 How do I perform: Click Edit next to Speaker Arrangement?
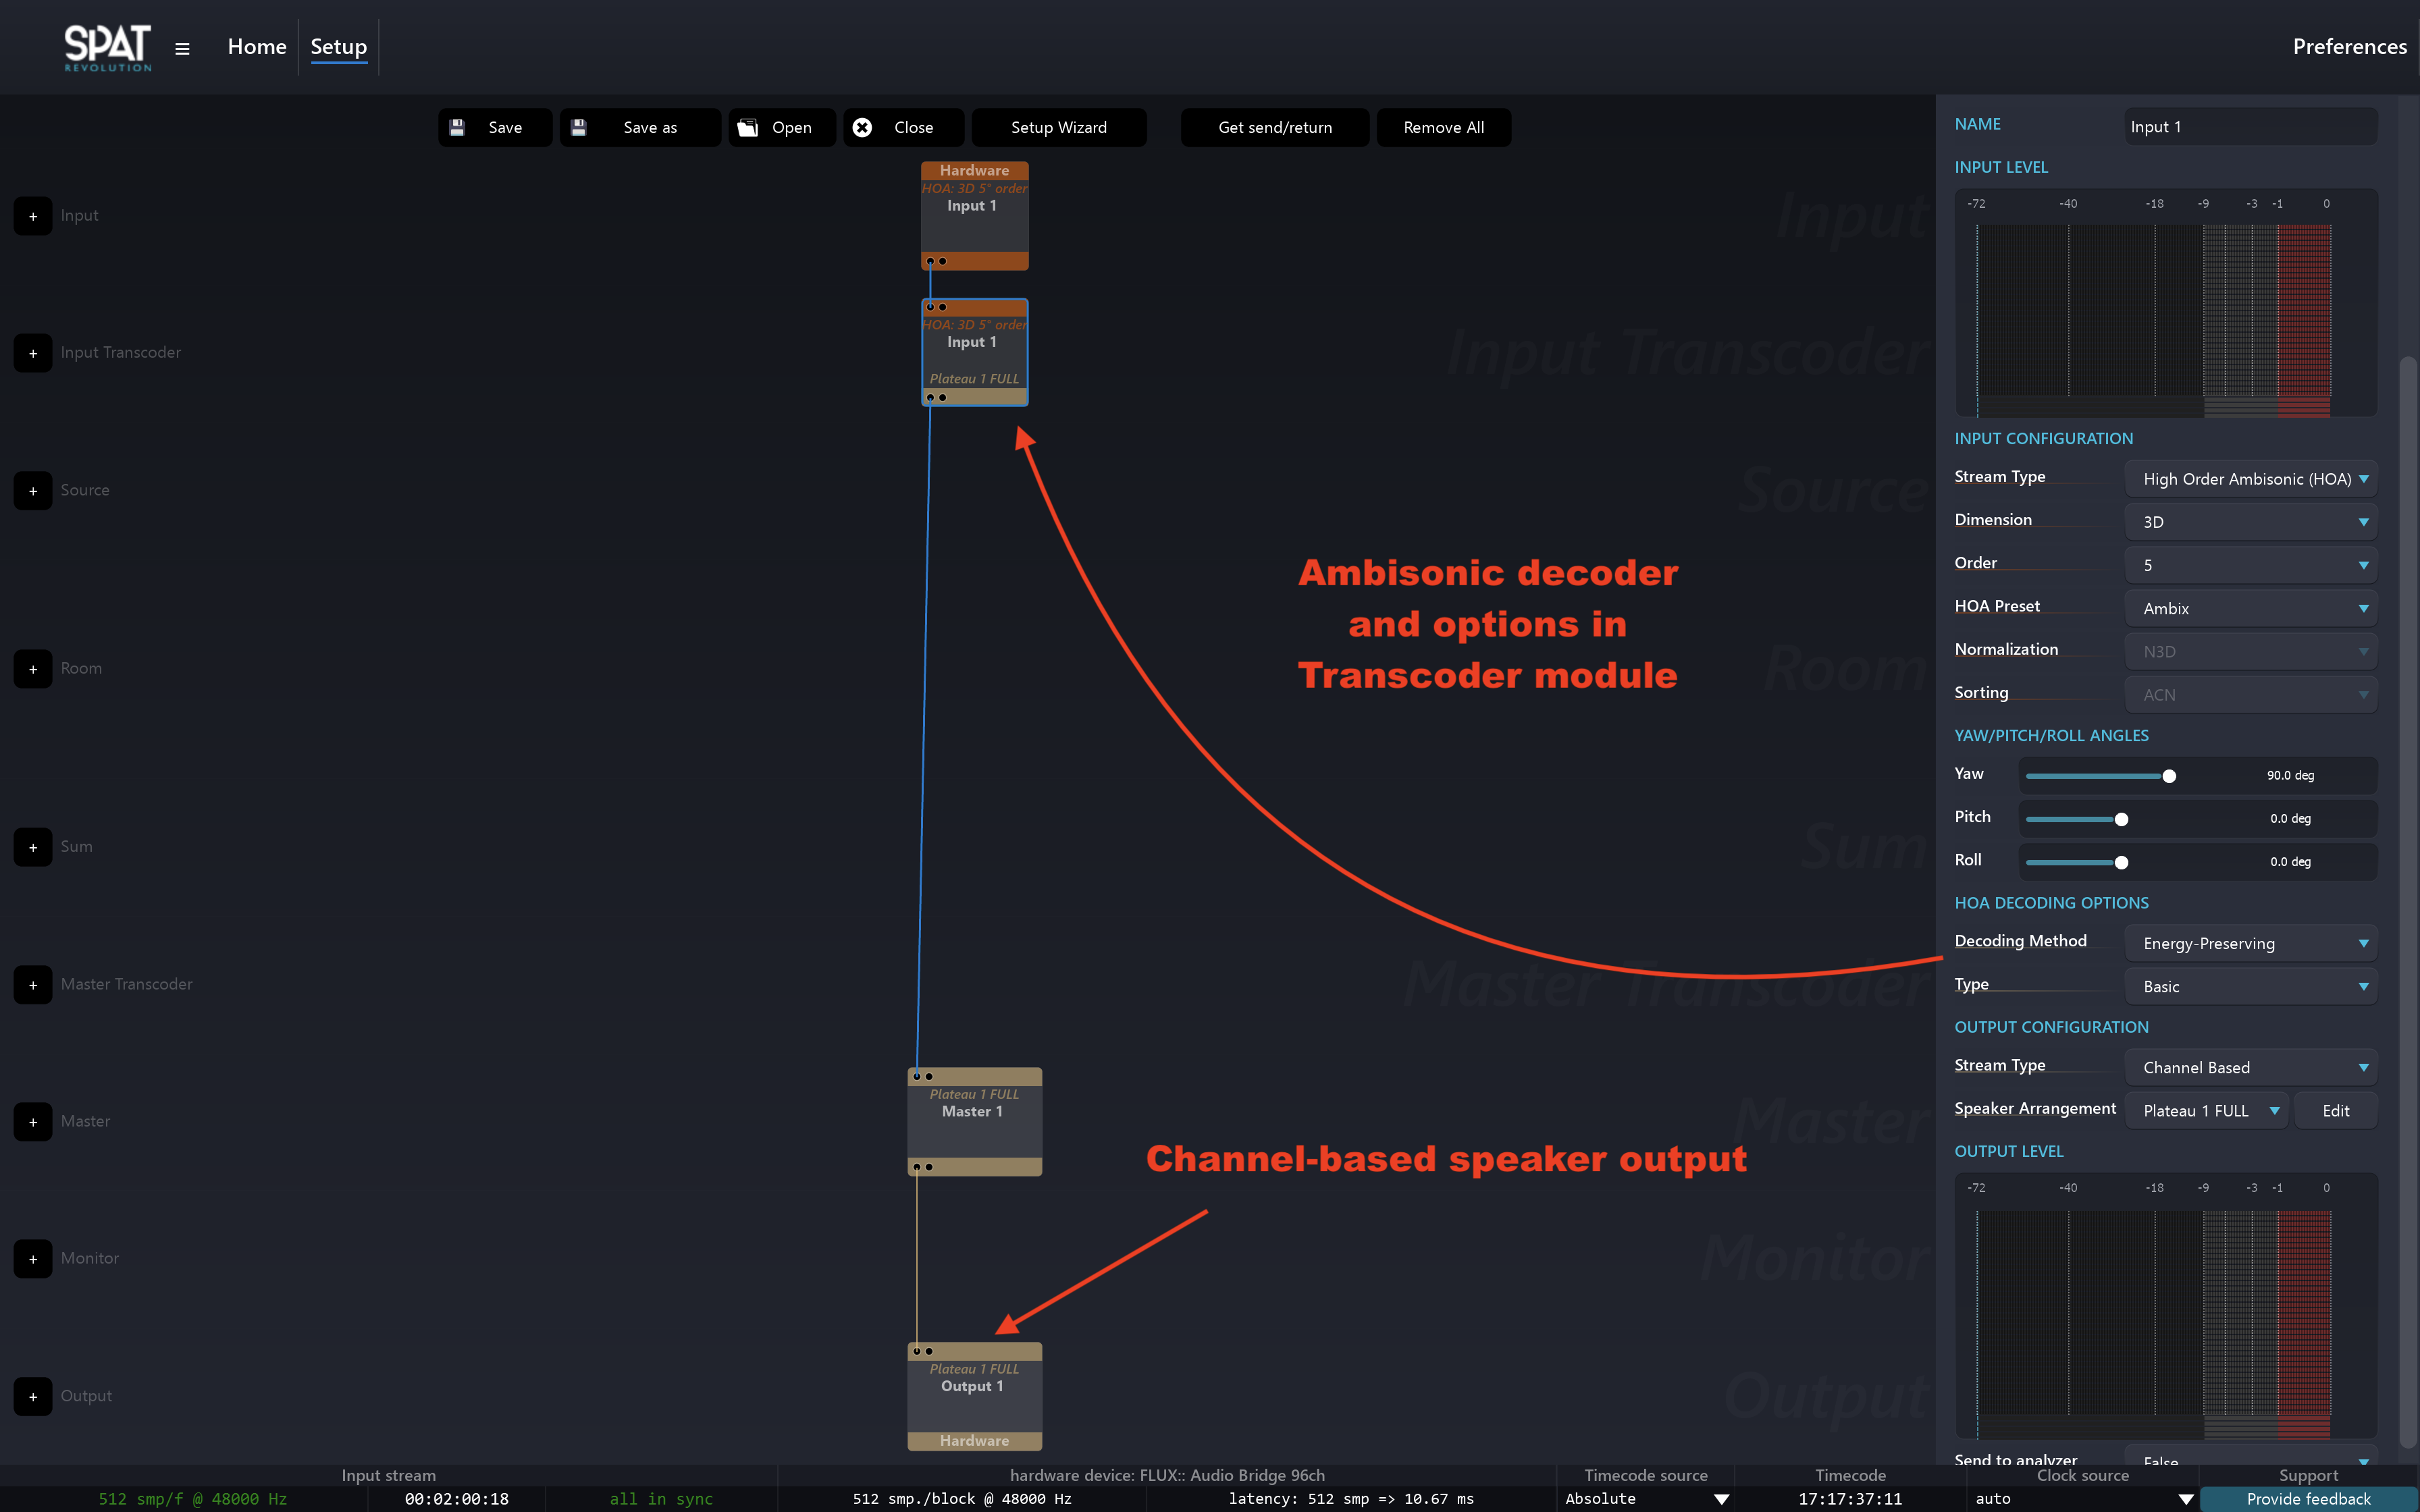2335,1111
